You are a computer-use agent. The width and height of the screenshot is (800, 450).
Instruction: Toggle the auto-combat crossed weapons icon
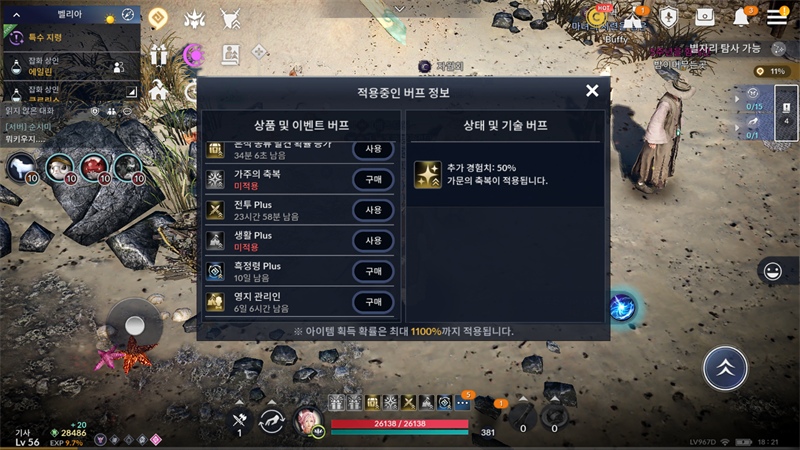239,421
